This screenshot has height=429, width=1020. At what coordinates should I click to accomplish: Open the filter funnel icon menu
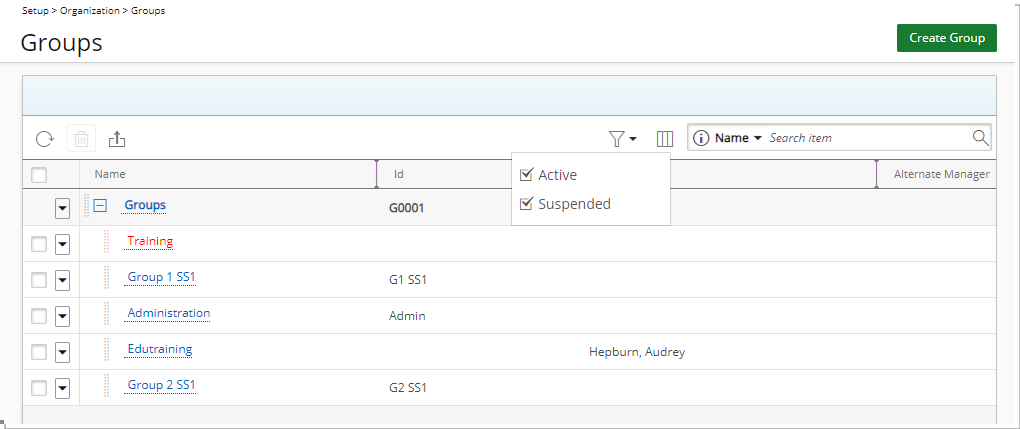click(621, 139)
